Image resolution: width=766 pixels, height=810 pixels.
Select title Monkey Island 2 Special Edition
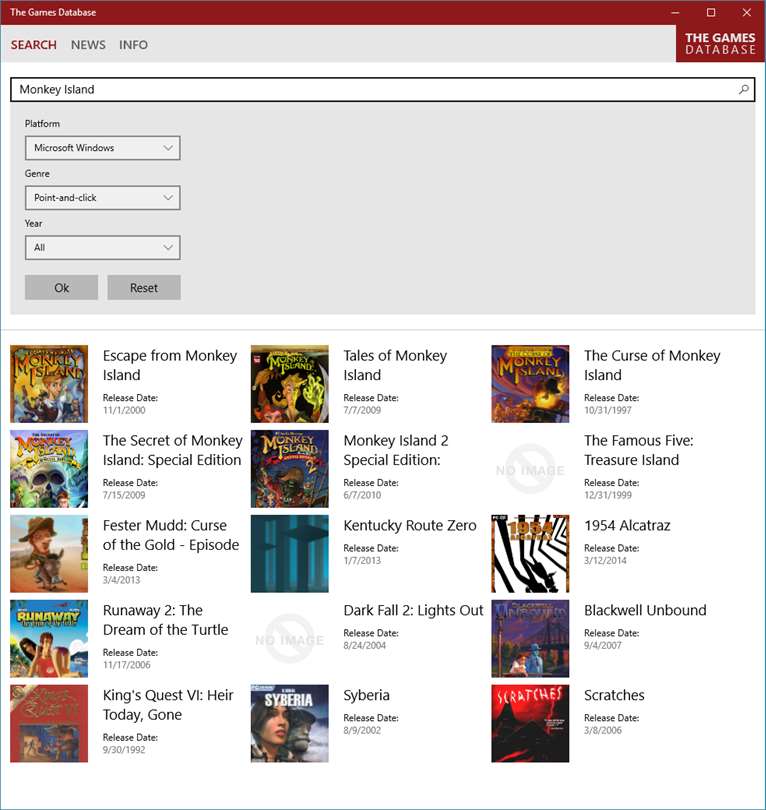[396, 450]
